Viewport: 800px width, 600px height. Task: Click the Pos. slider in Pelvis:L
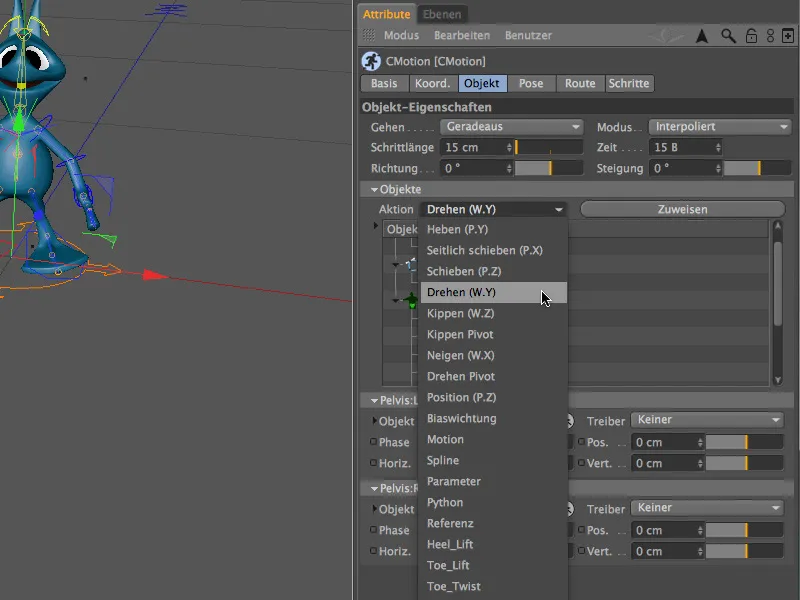745,442
